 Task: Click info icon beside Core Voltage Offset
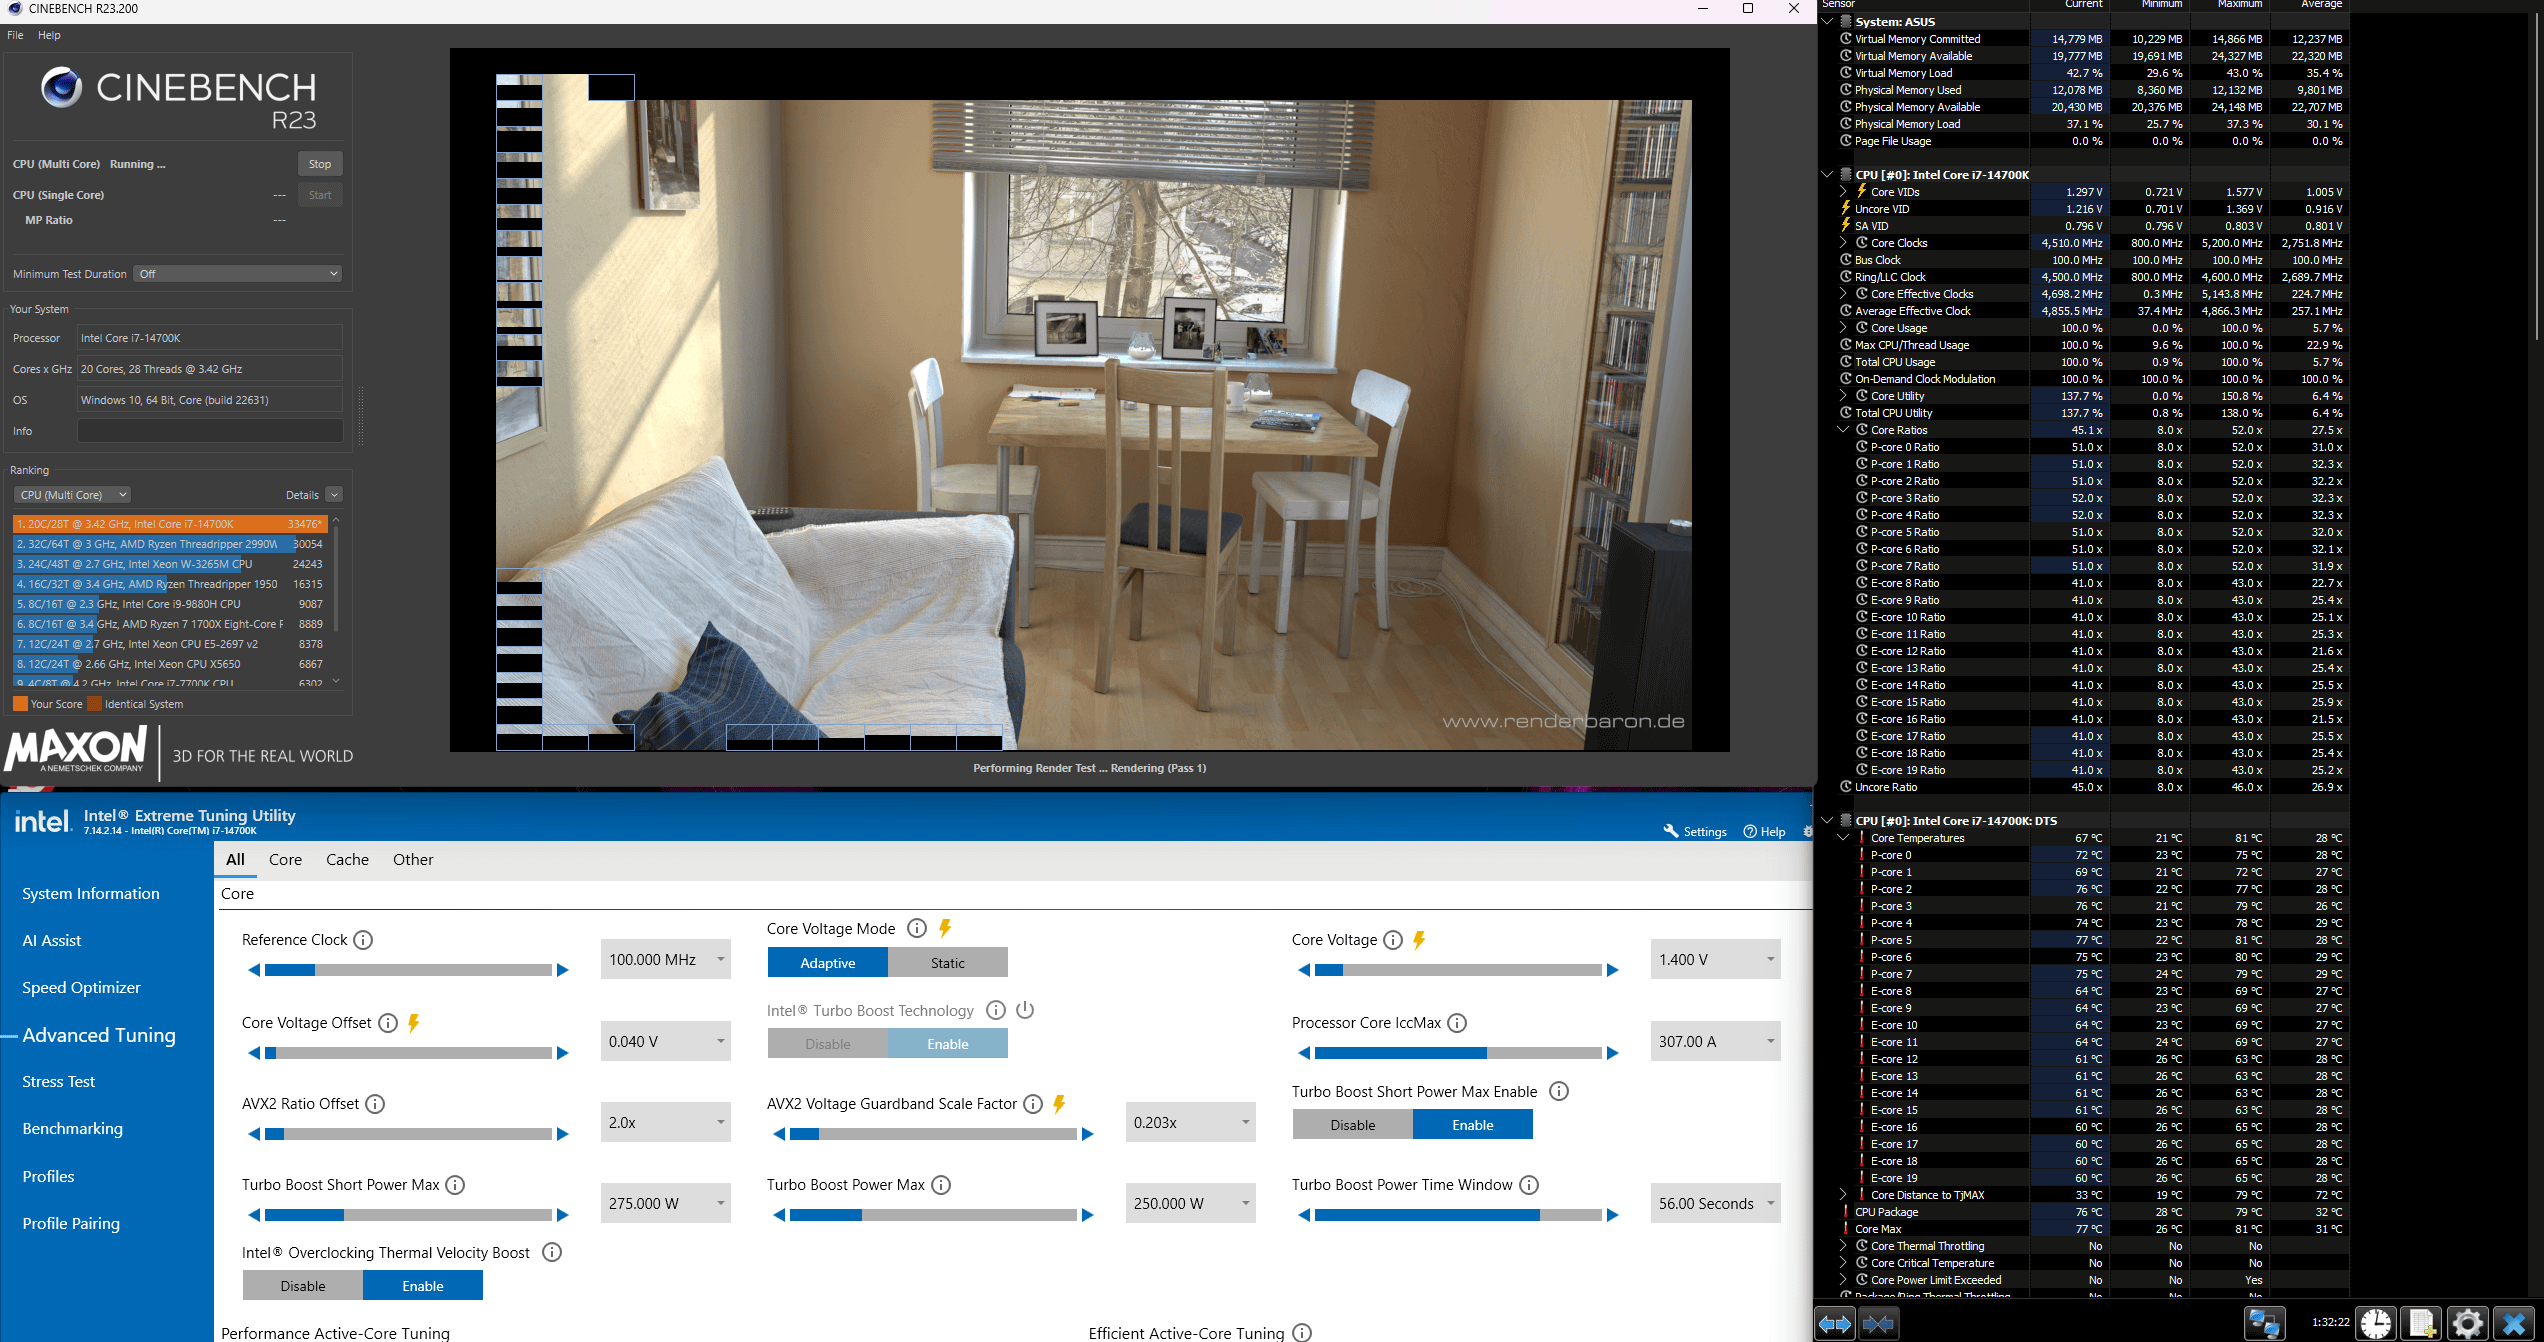pyautogui.click(x=388, y=1023)
